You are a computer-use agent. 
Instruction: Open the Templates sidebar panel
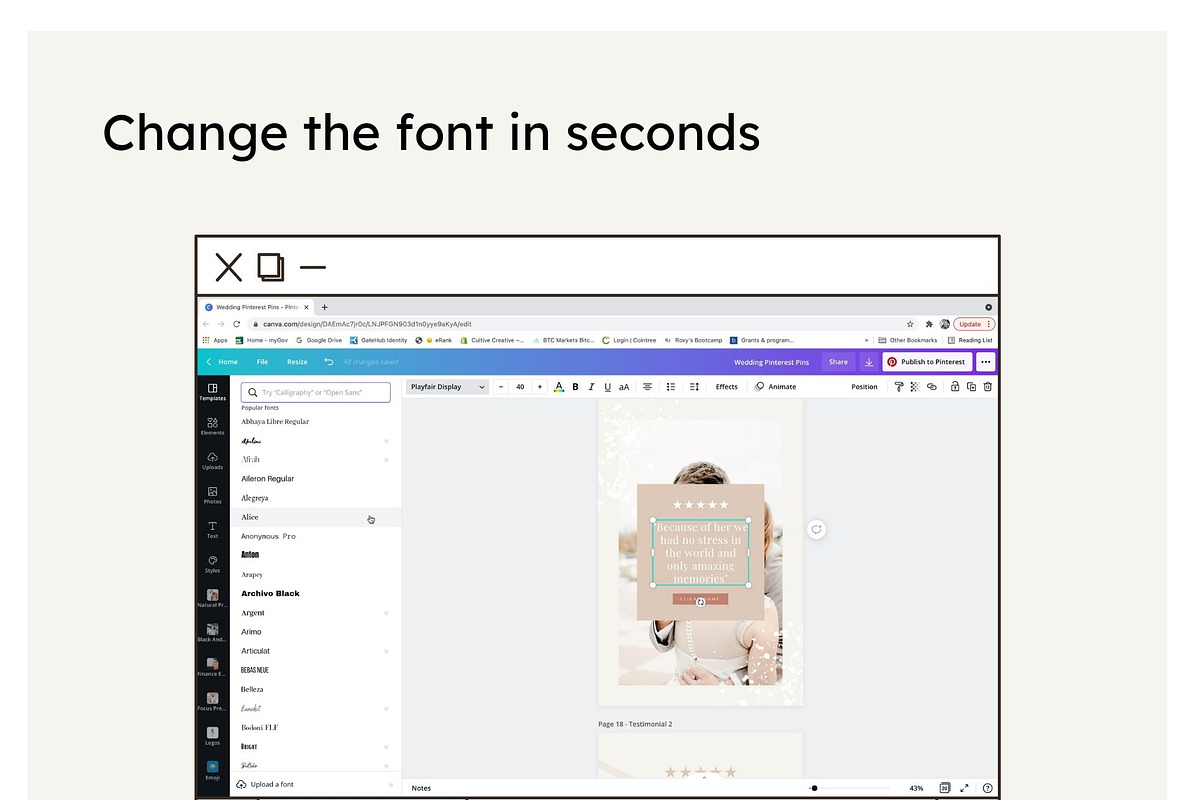[212, 392]
